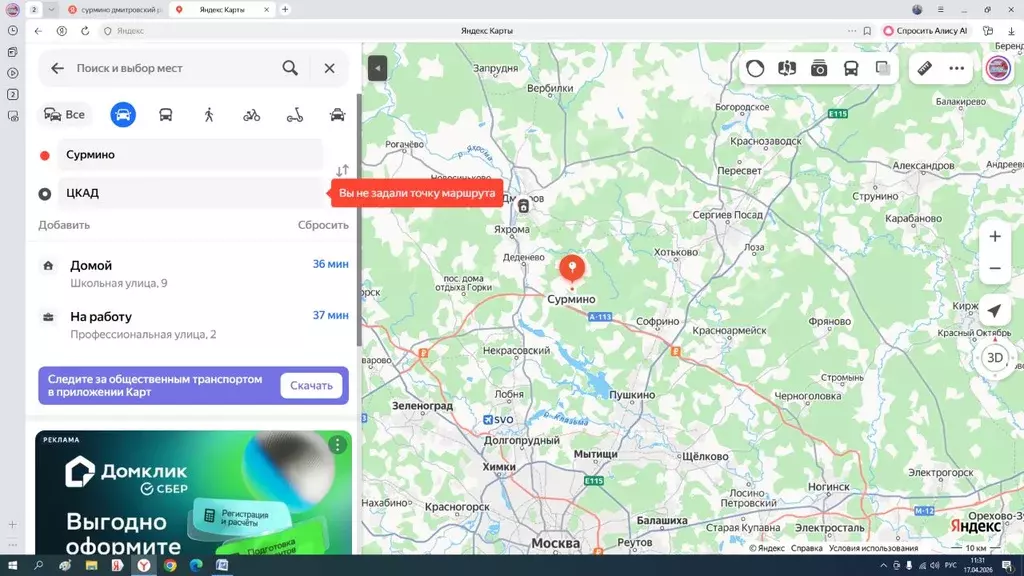This screenshot has height=576, width=1024.
Task: Expand the three-dots more menu
Action: [957, 69]
